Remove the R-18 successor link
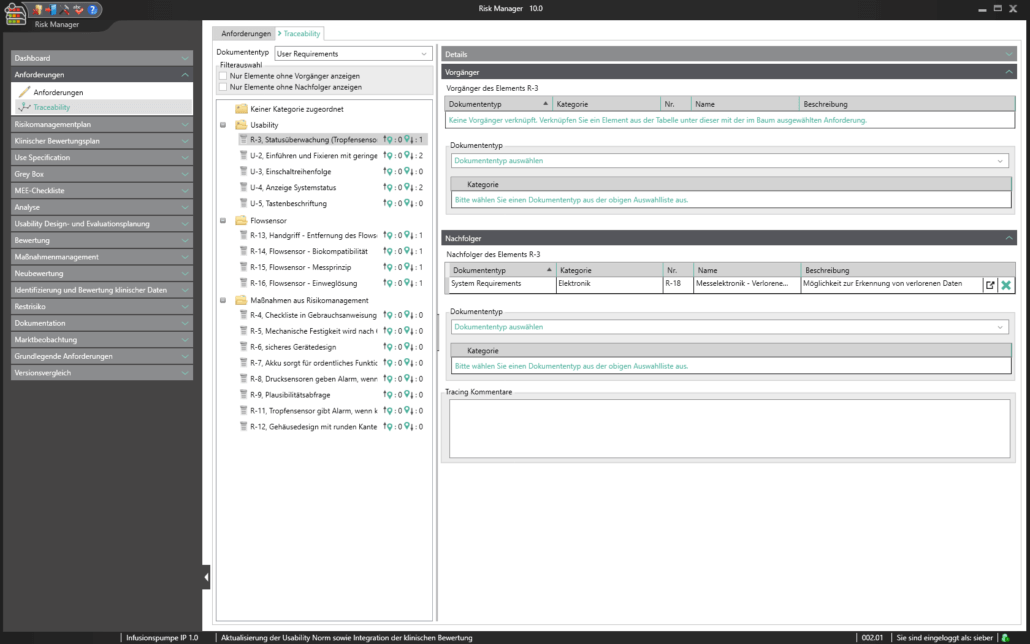Image resolution: width=1030 pixels, height=644 pixels. [1006, 285]
